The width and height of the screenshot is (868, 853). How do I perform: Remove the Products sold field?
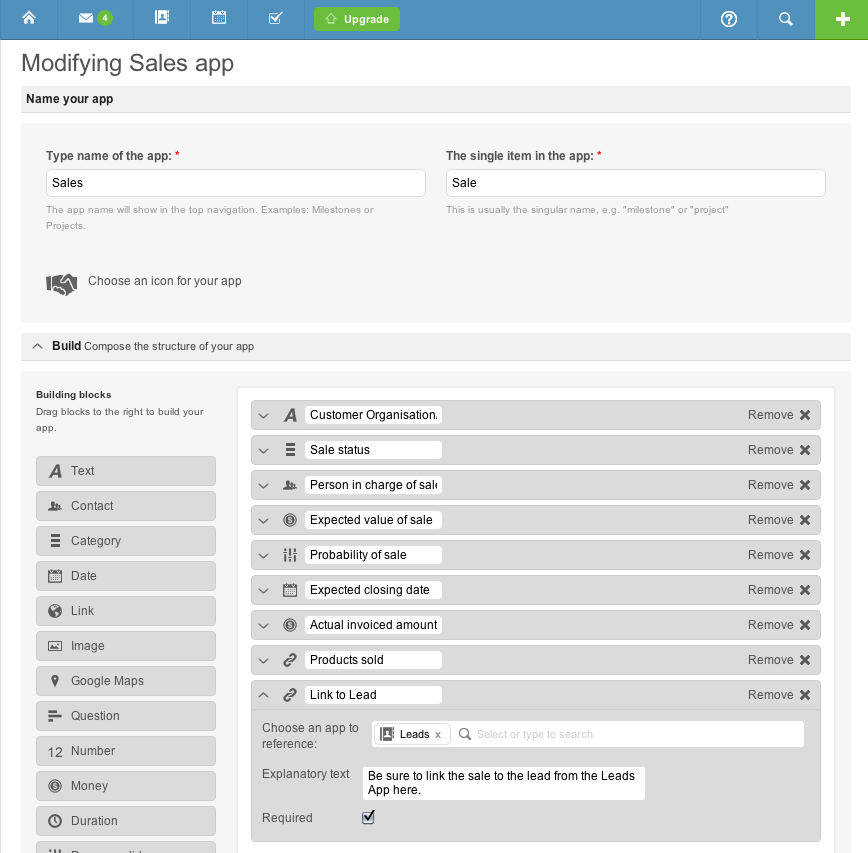tap(779, 660)
